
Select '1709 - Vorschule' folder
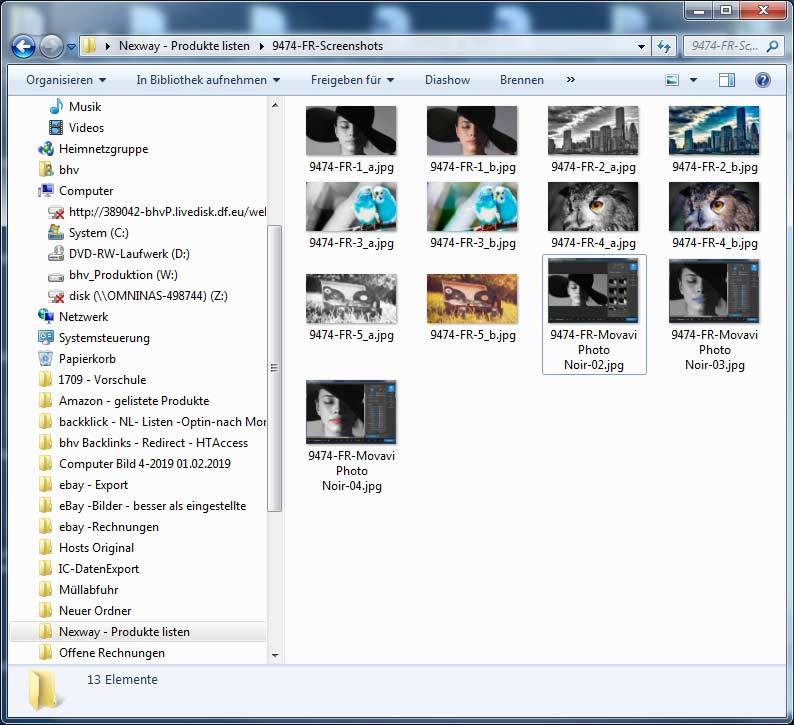click(102, 380)
